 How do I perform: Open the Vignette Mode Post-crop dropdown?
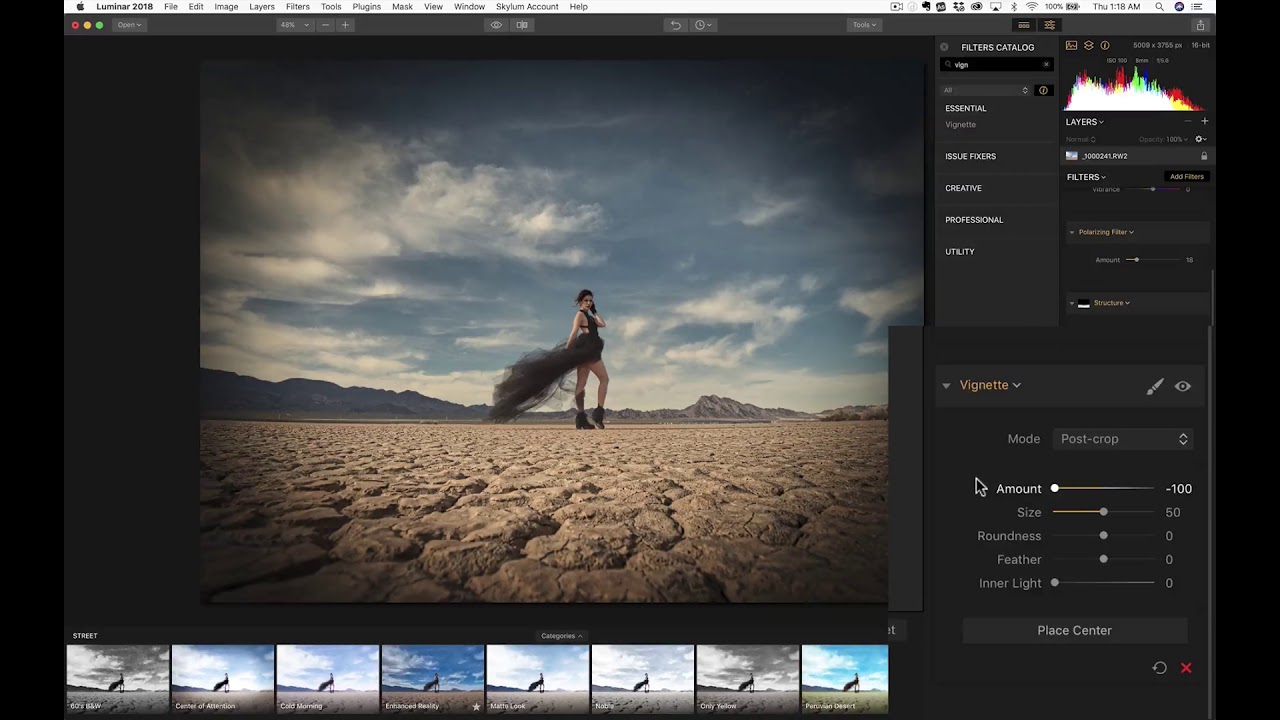click(1122, 439)
